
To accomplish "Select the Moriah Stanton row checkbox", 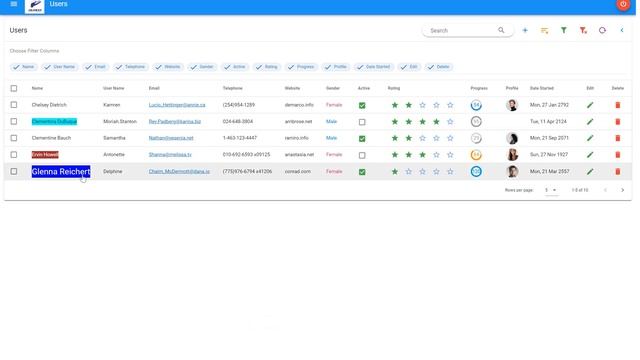I will pos(14,122).
